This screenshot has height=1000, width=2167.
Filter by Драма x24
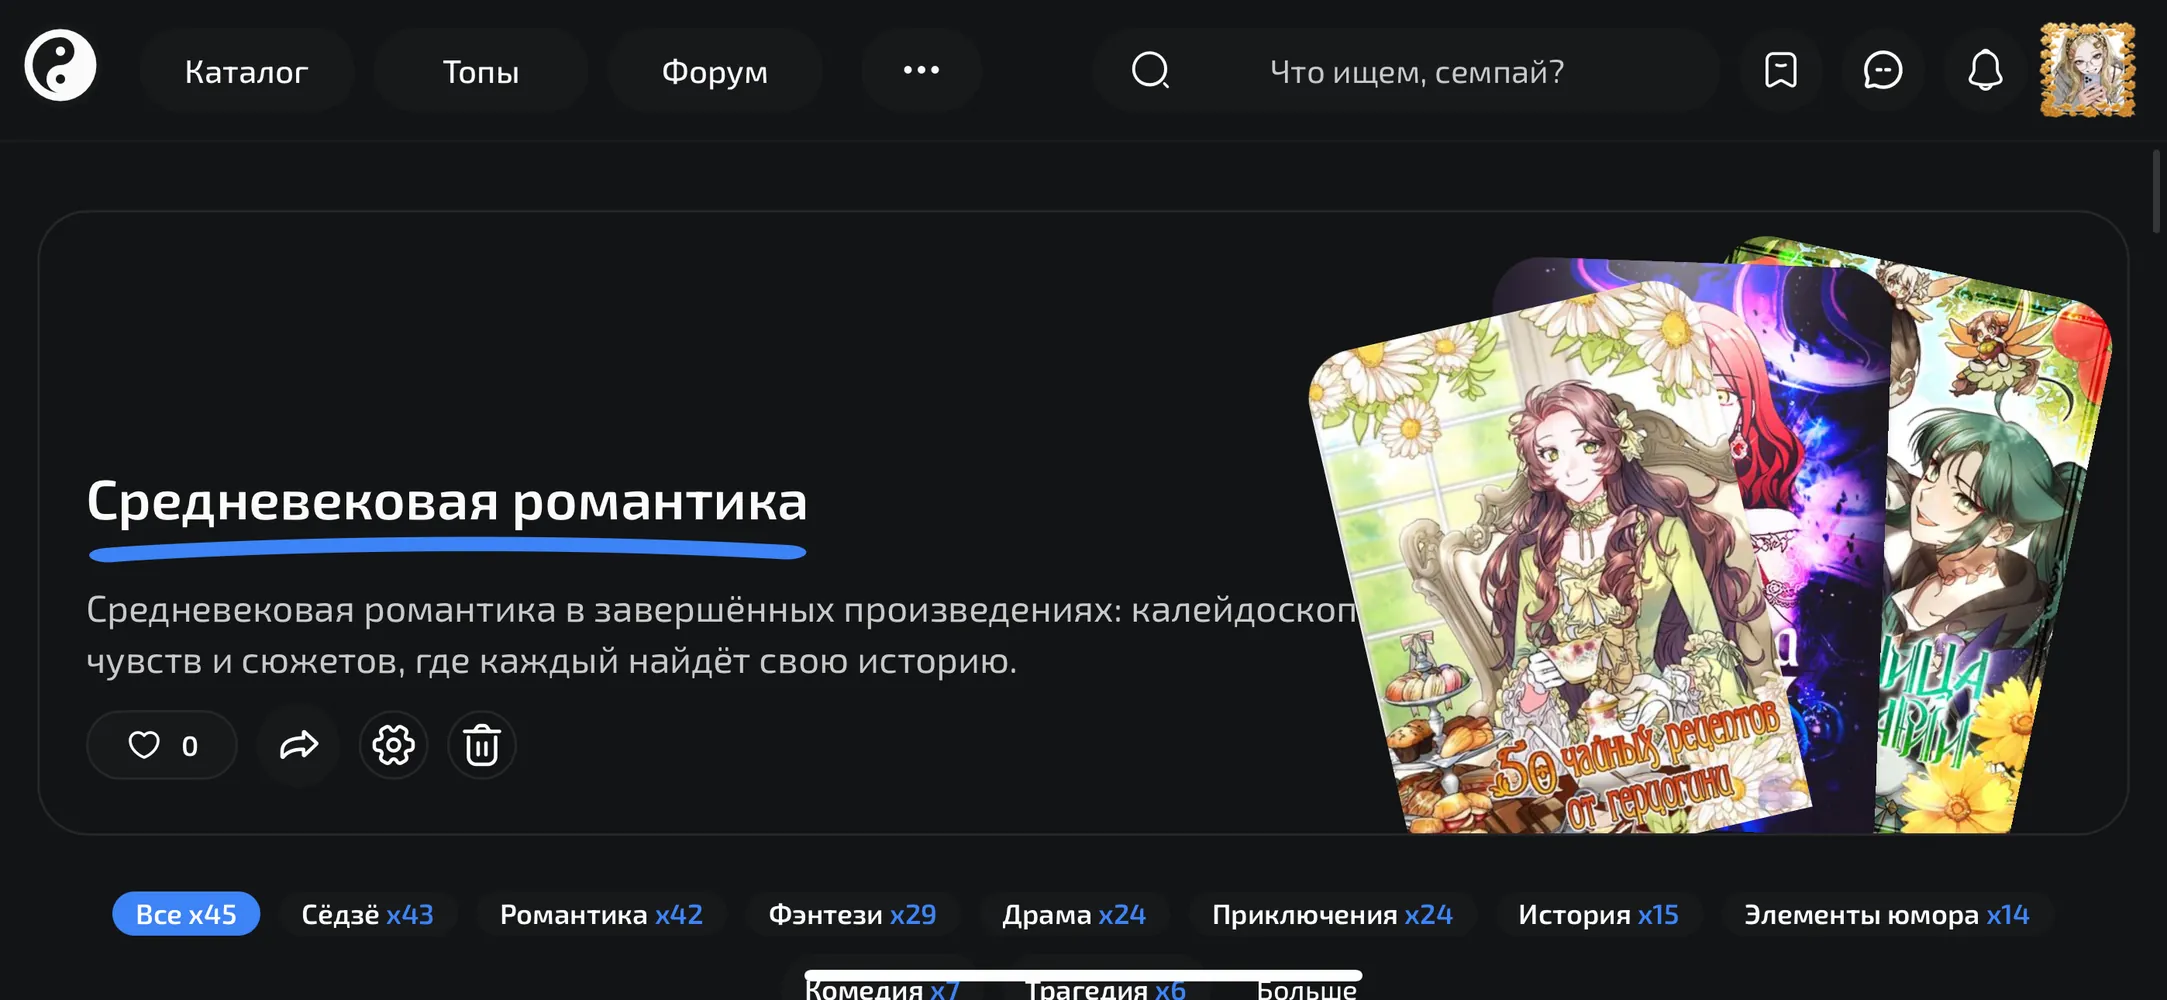pos(1074,914)
